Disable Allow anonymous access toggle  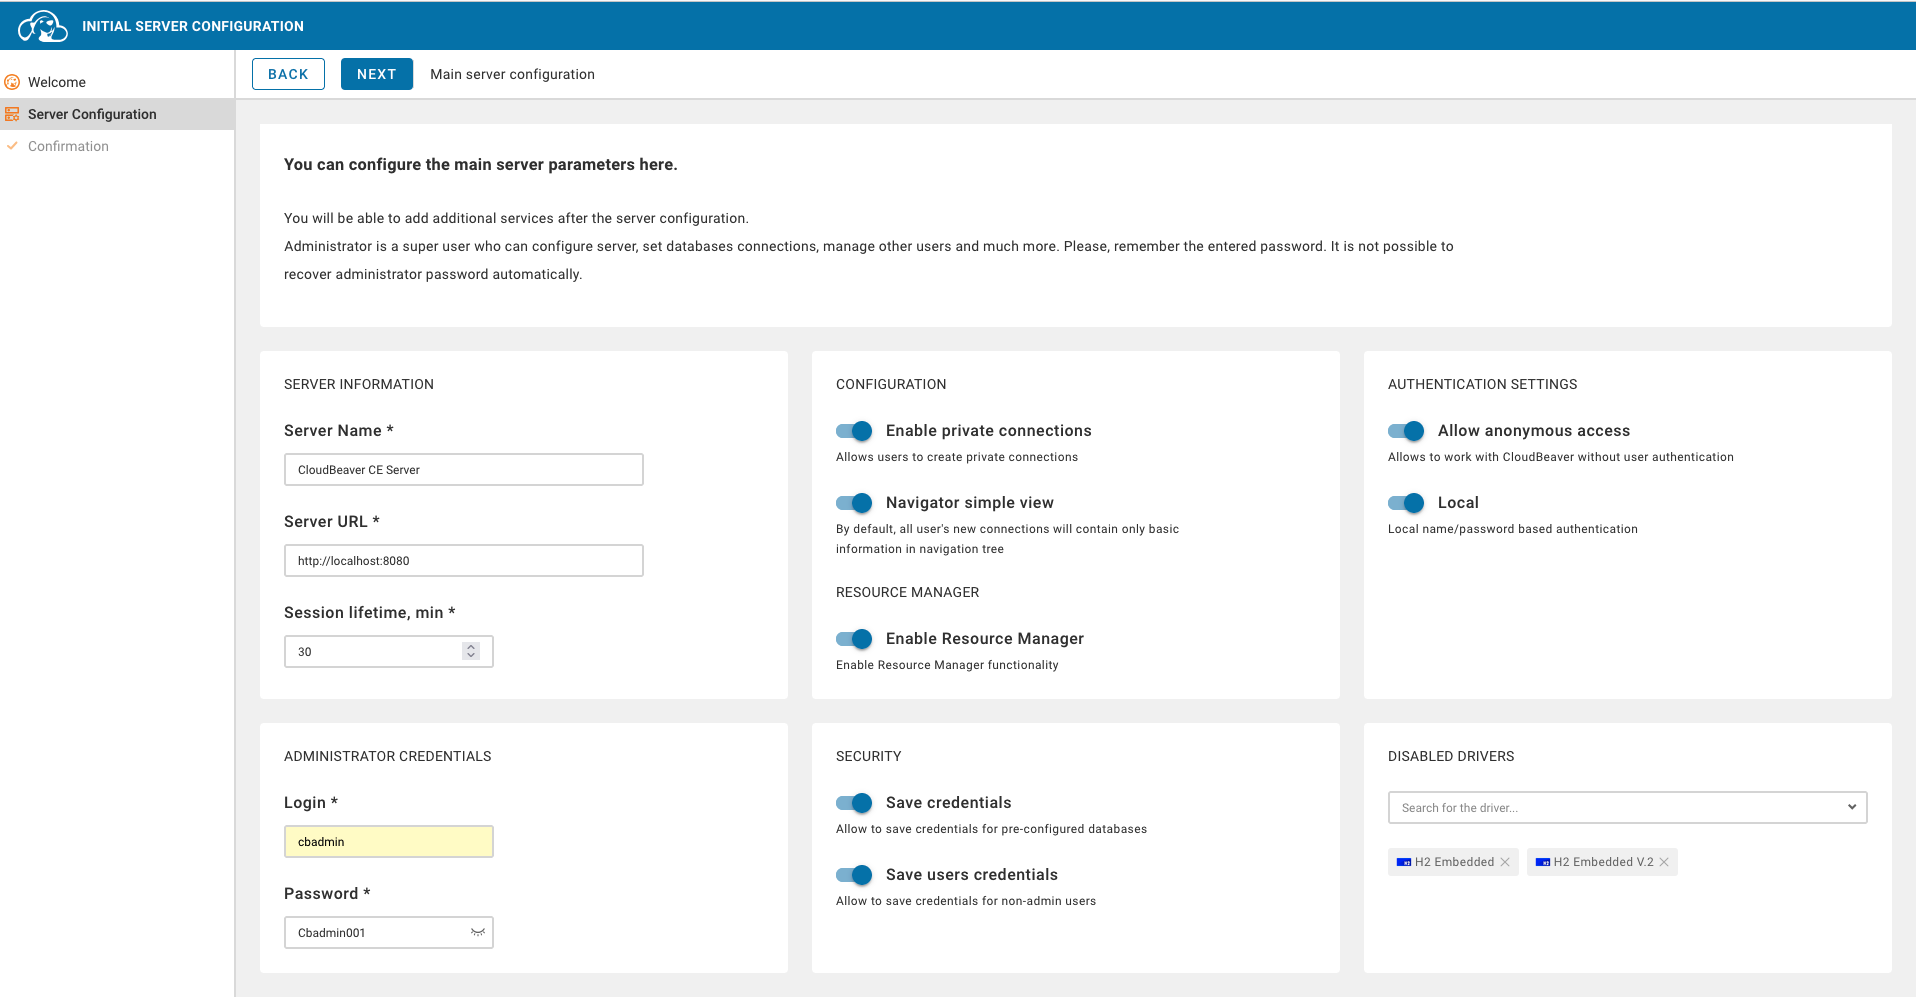click(x=1406, y=431)
